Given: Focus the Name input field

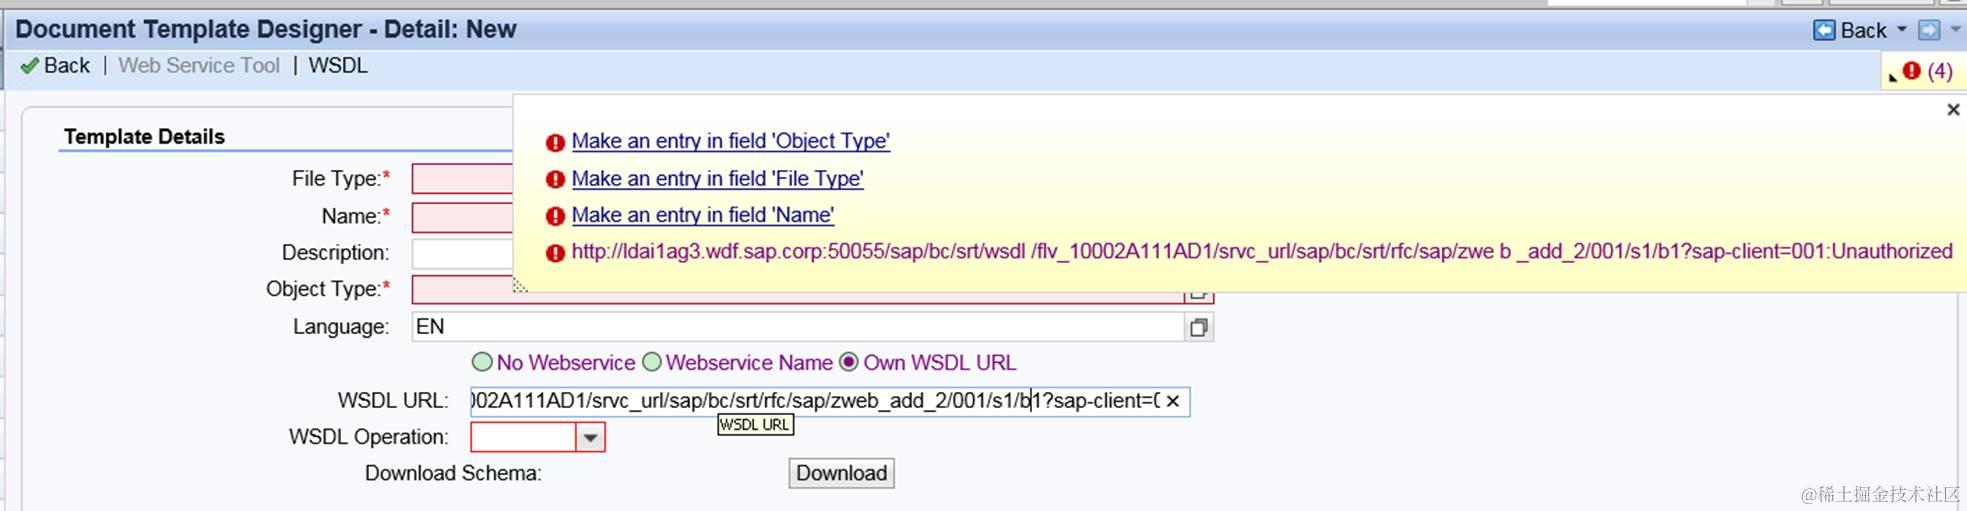Looking at the screenshot, I should tap(462, 216).
